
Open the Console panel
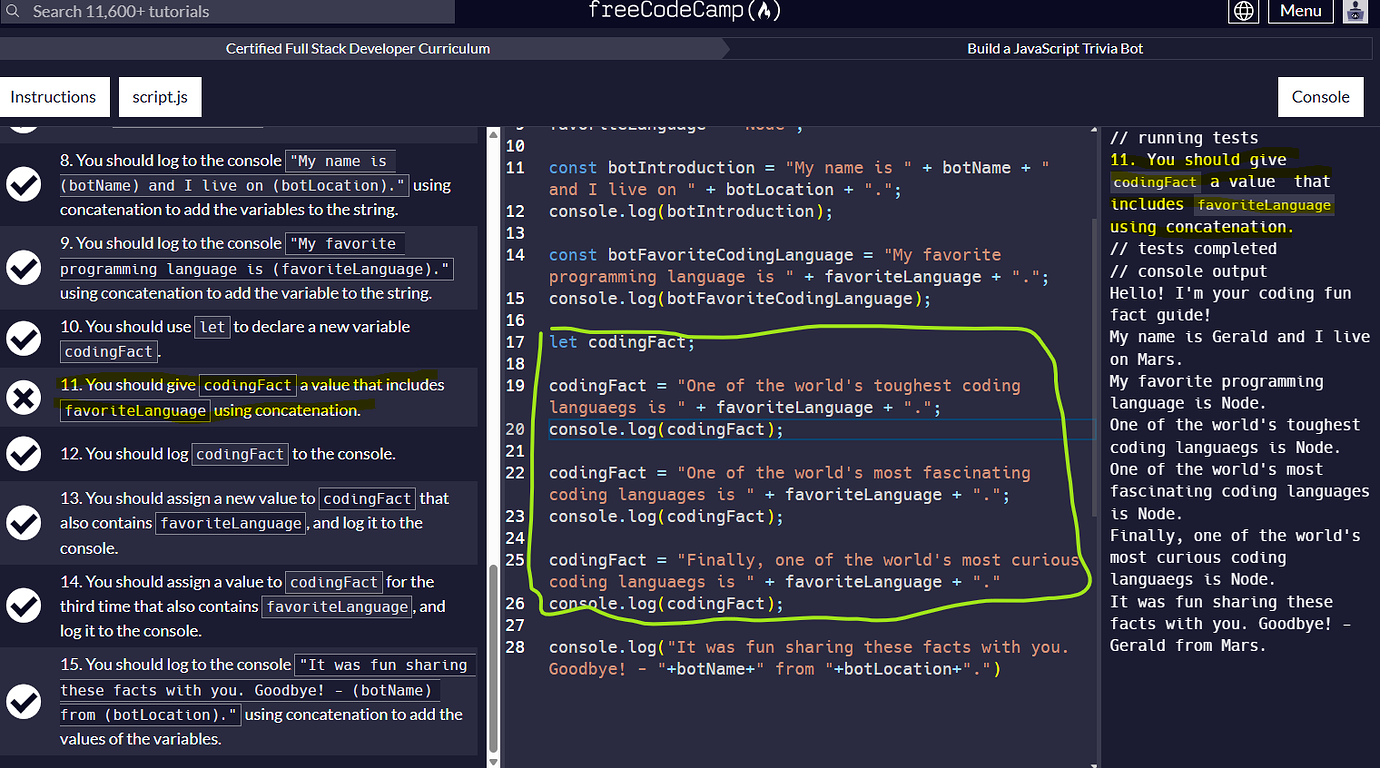coord(1320,96)
